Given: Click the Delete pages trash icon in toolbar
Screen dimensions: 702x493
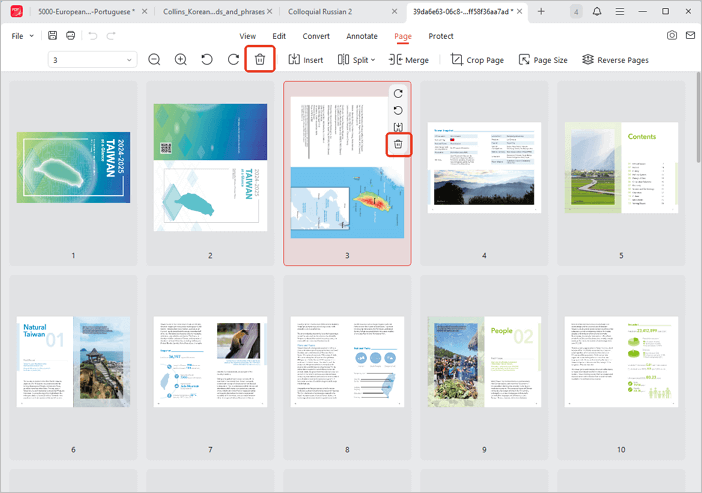Looking at the screenshot, I should [x=260, y=60].
